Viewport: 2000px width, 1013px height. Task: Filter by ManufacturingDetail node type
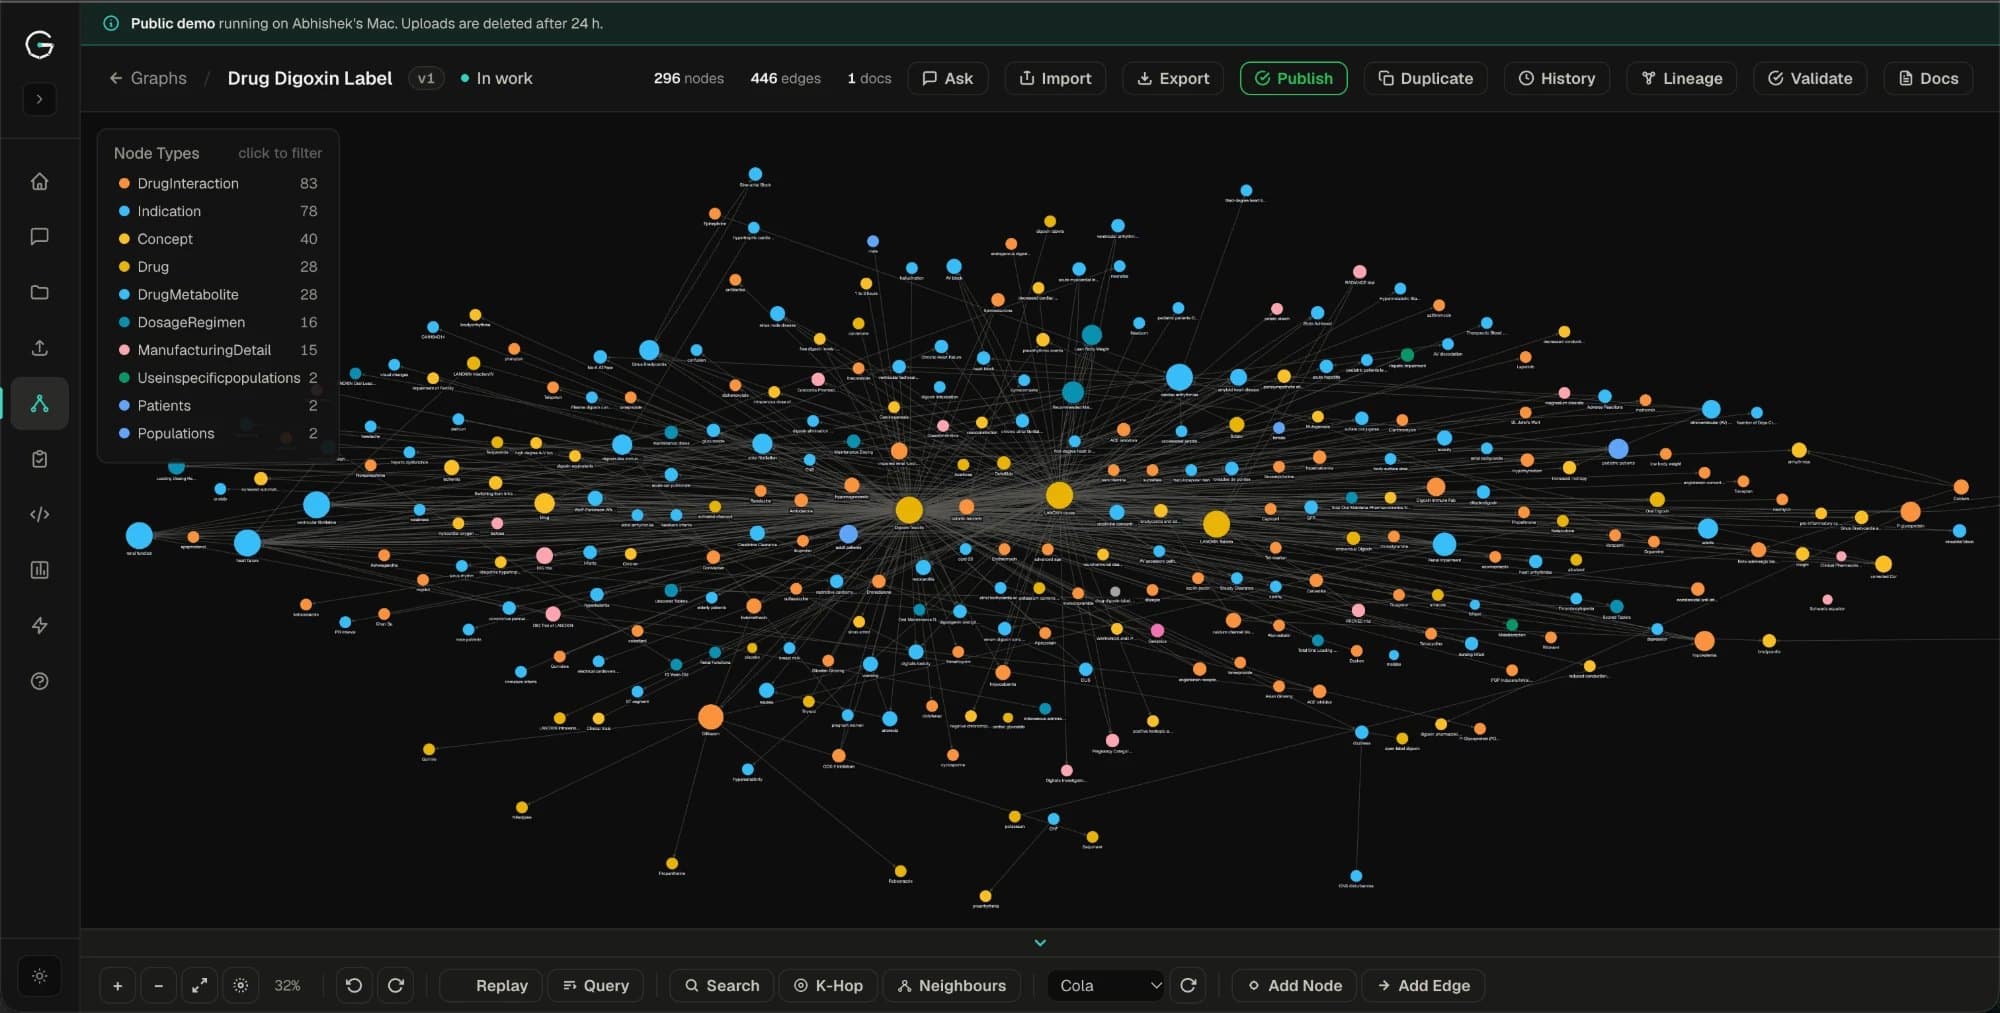(218, 350)
